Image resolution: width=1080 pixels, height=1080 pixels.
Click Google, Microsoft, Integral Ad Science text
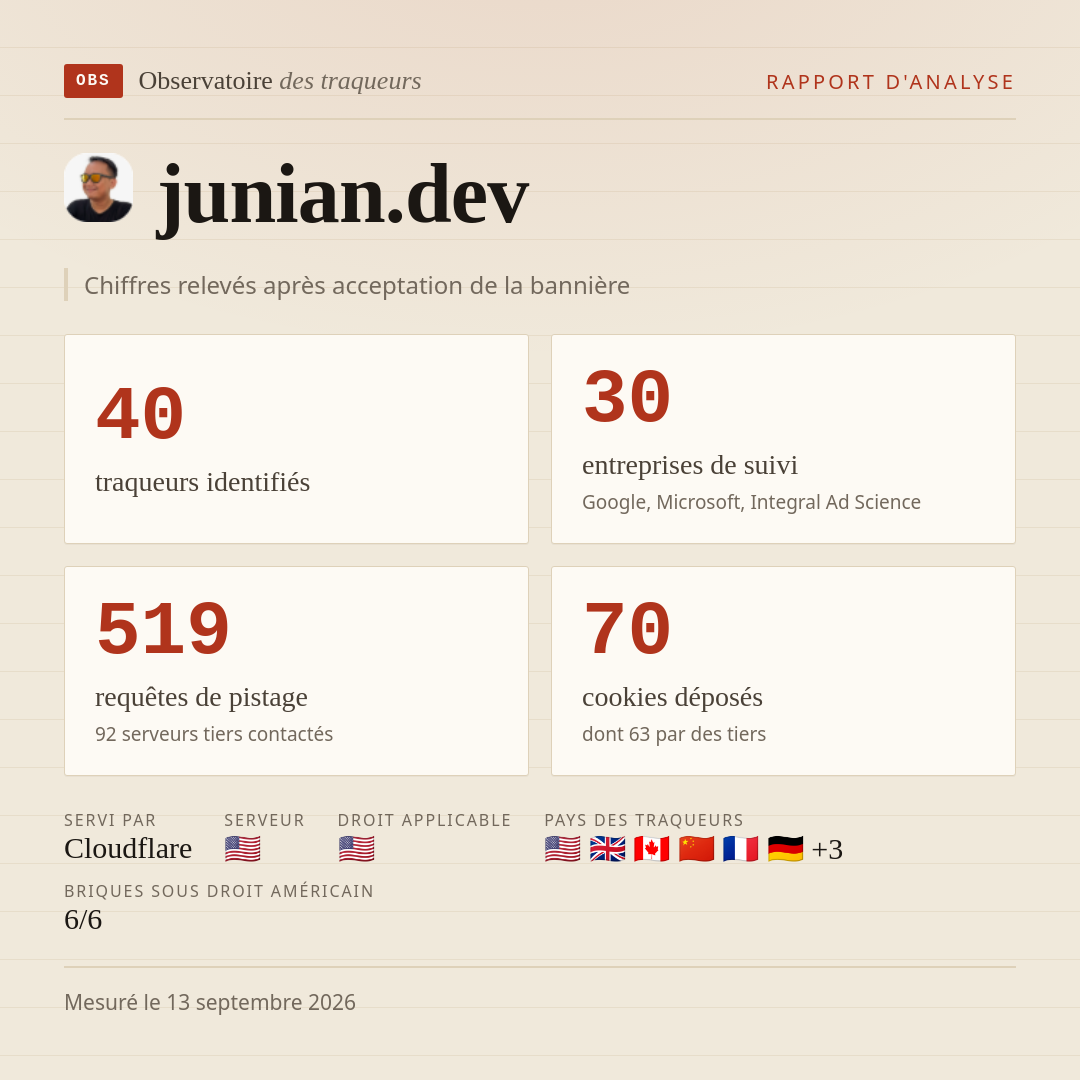751,502
